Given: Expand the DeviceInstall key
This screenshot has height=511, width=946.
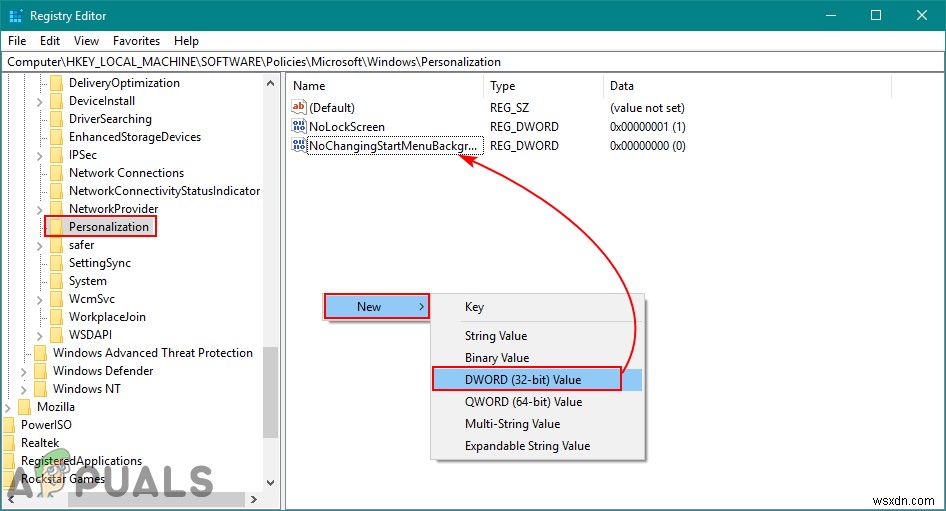Looking at the screenshot, I should point(40,101).
